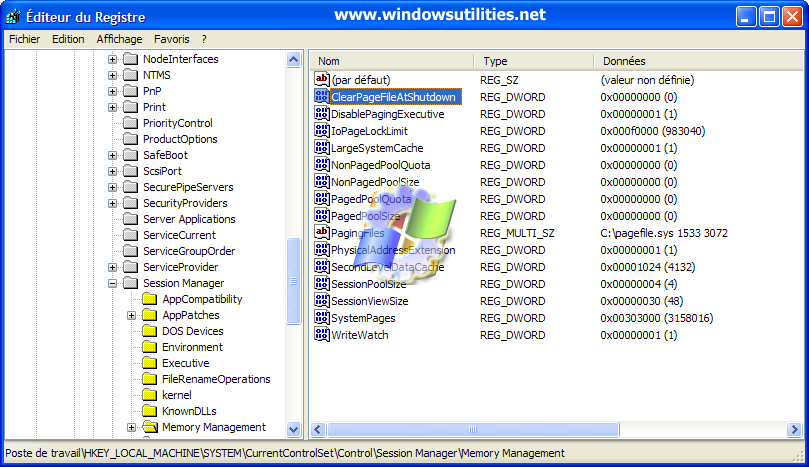Screen dimensions: 809x467
Task: Click the Registry Editor title bar icon
Action: pyautogui.click(x=13, y=17)
